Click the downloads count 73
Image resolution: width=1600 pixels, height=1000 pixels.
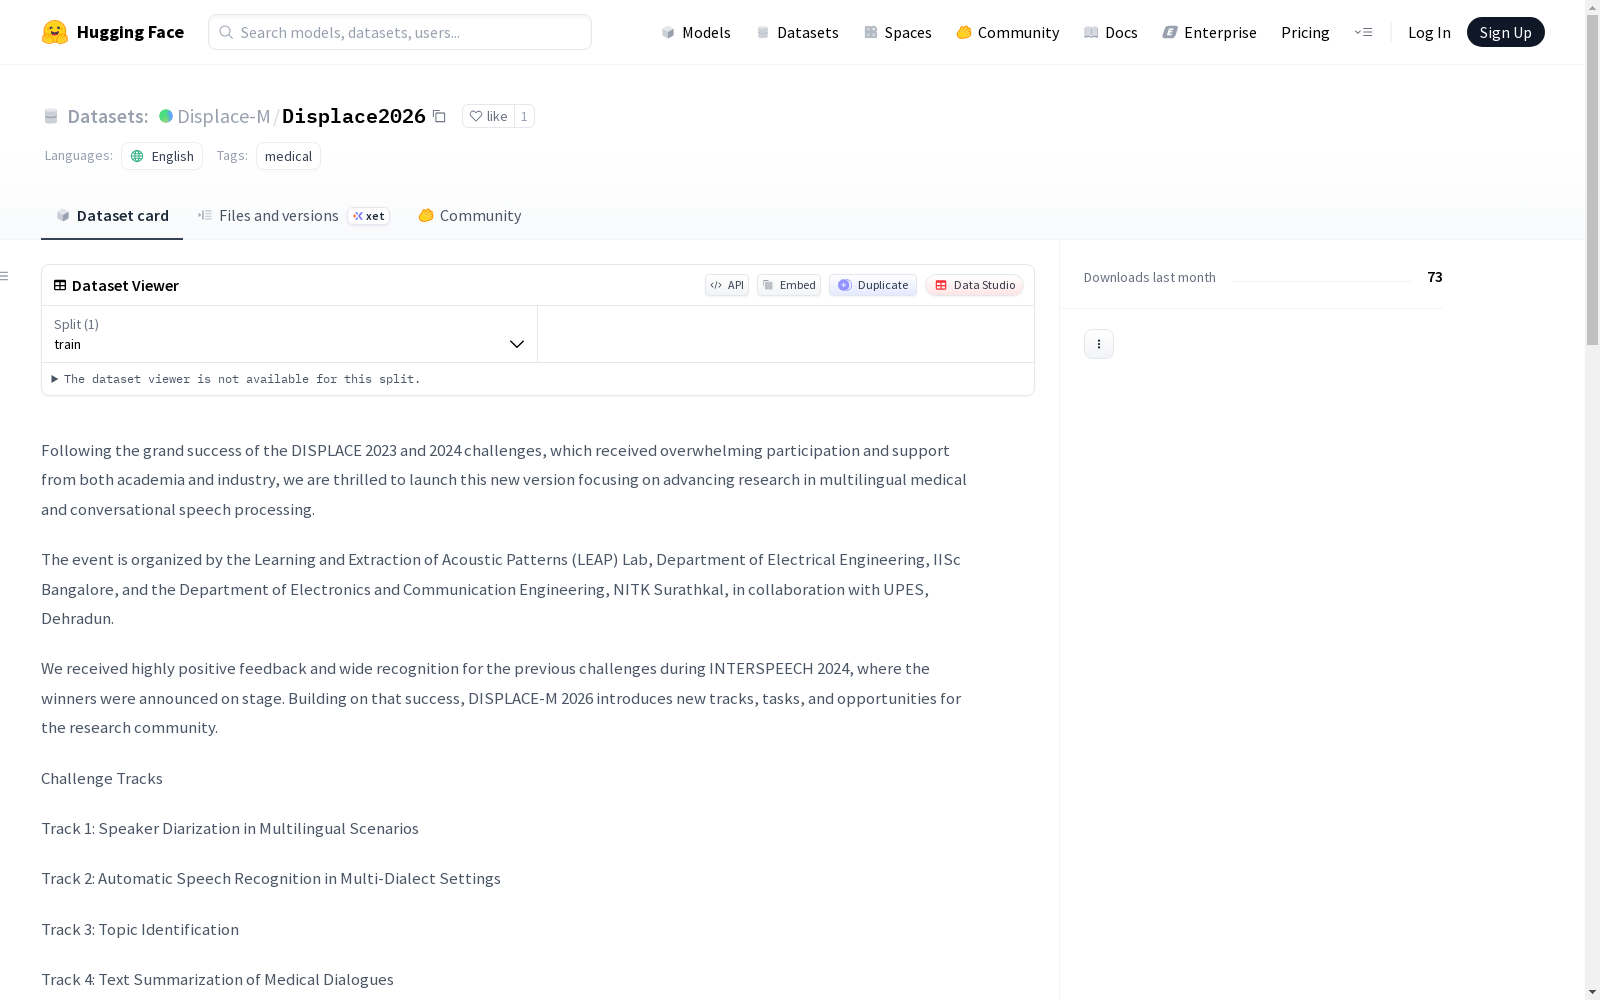point(1435,277)
